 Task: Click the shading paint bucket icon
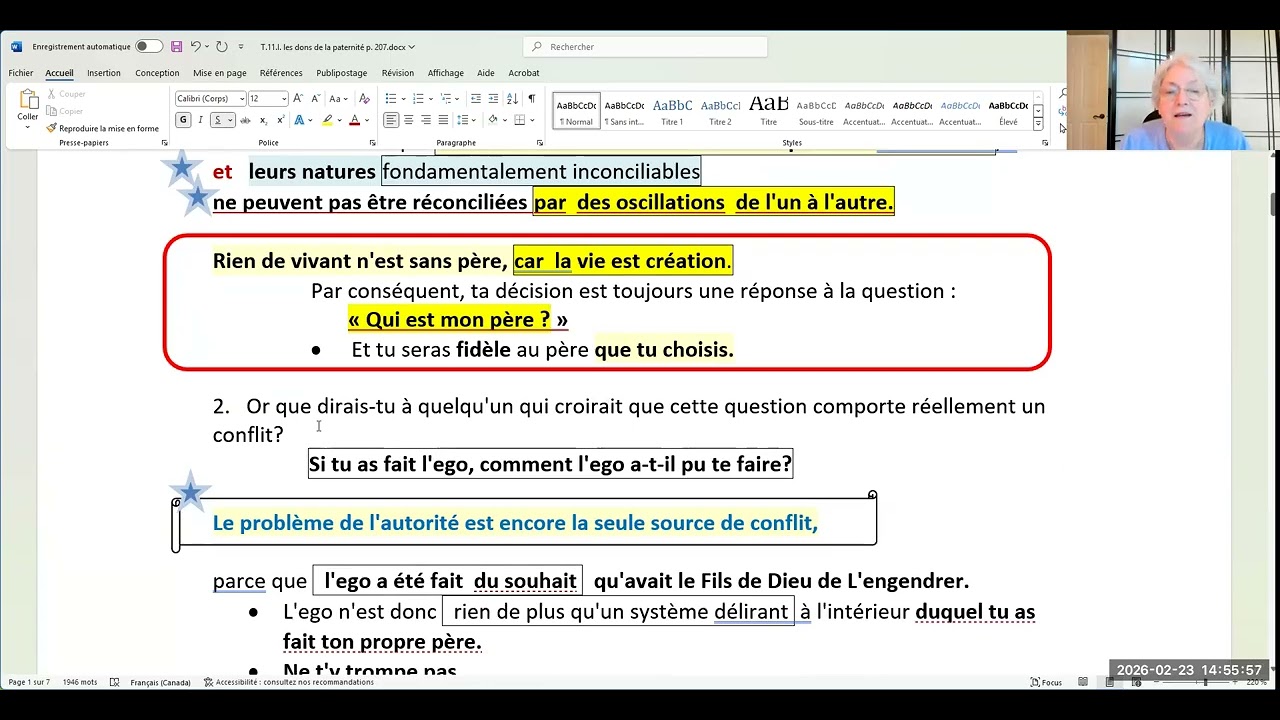tap(492, 120)
